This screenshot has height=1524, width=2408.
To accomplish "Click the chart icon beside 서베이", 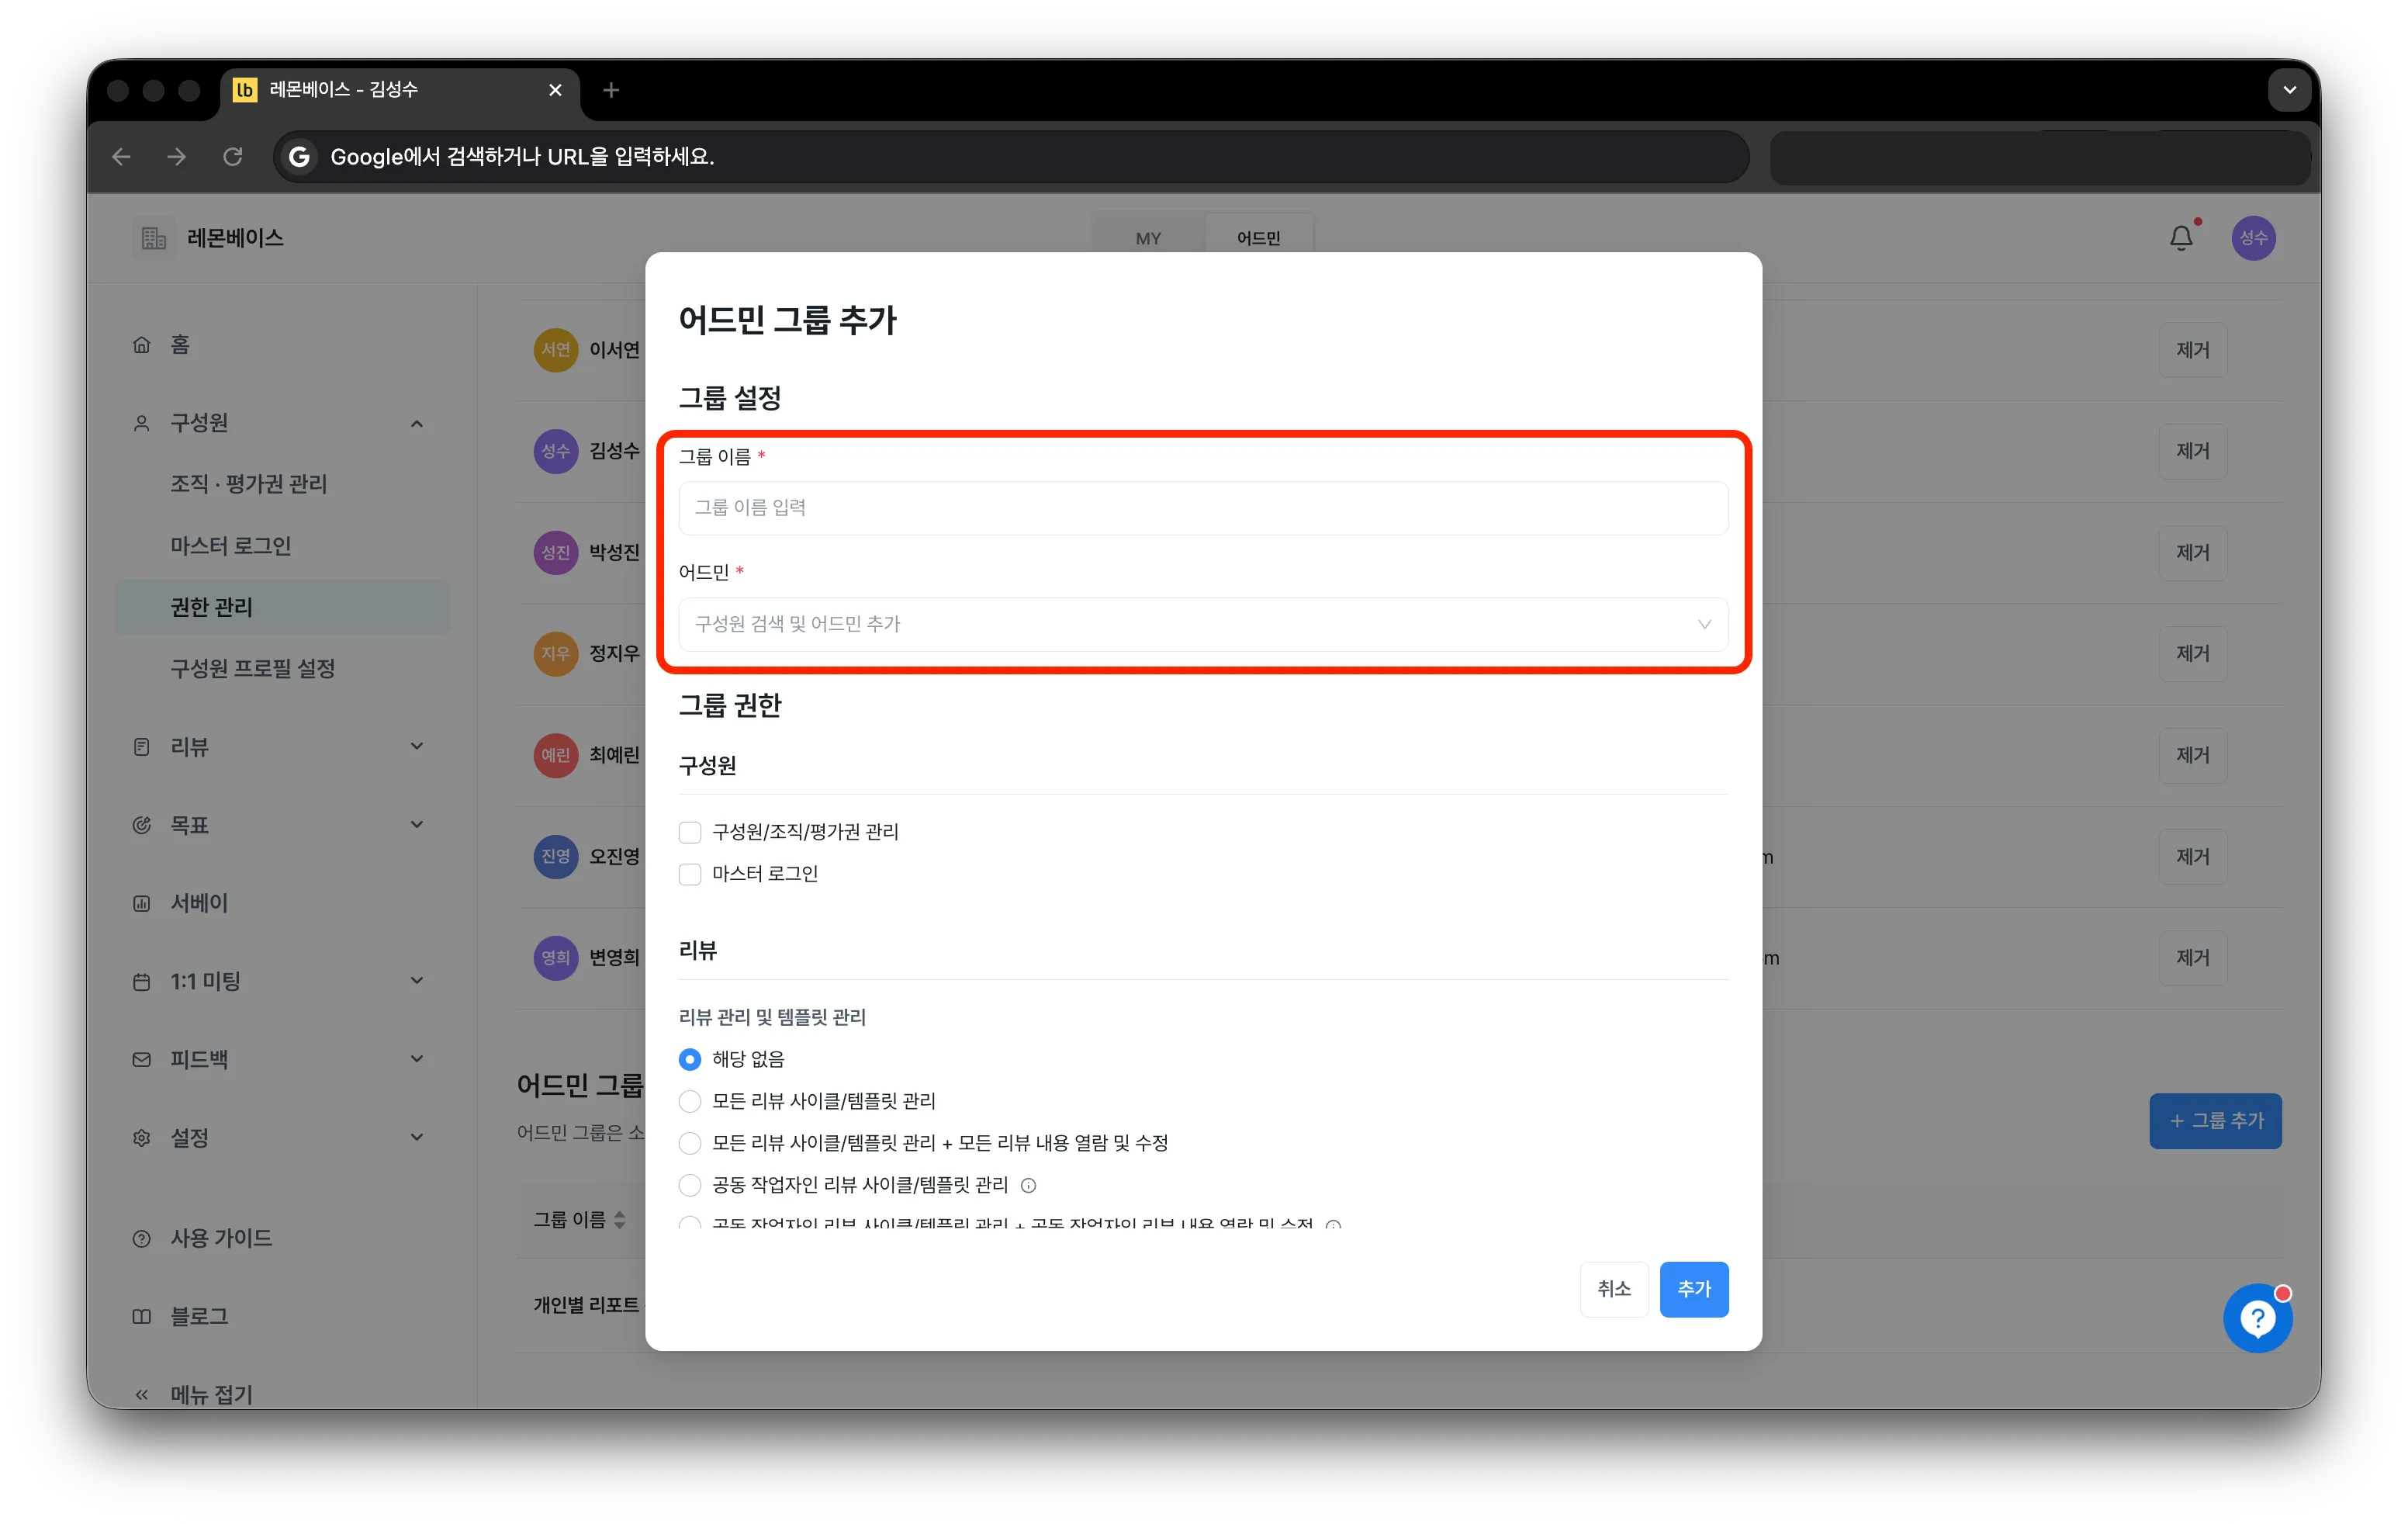I will coord(142,903).
